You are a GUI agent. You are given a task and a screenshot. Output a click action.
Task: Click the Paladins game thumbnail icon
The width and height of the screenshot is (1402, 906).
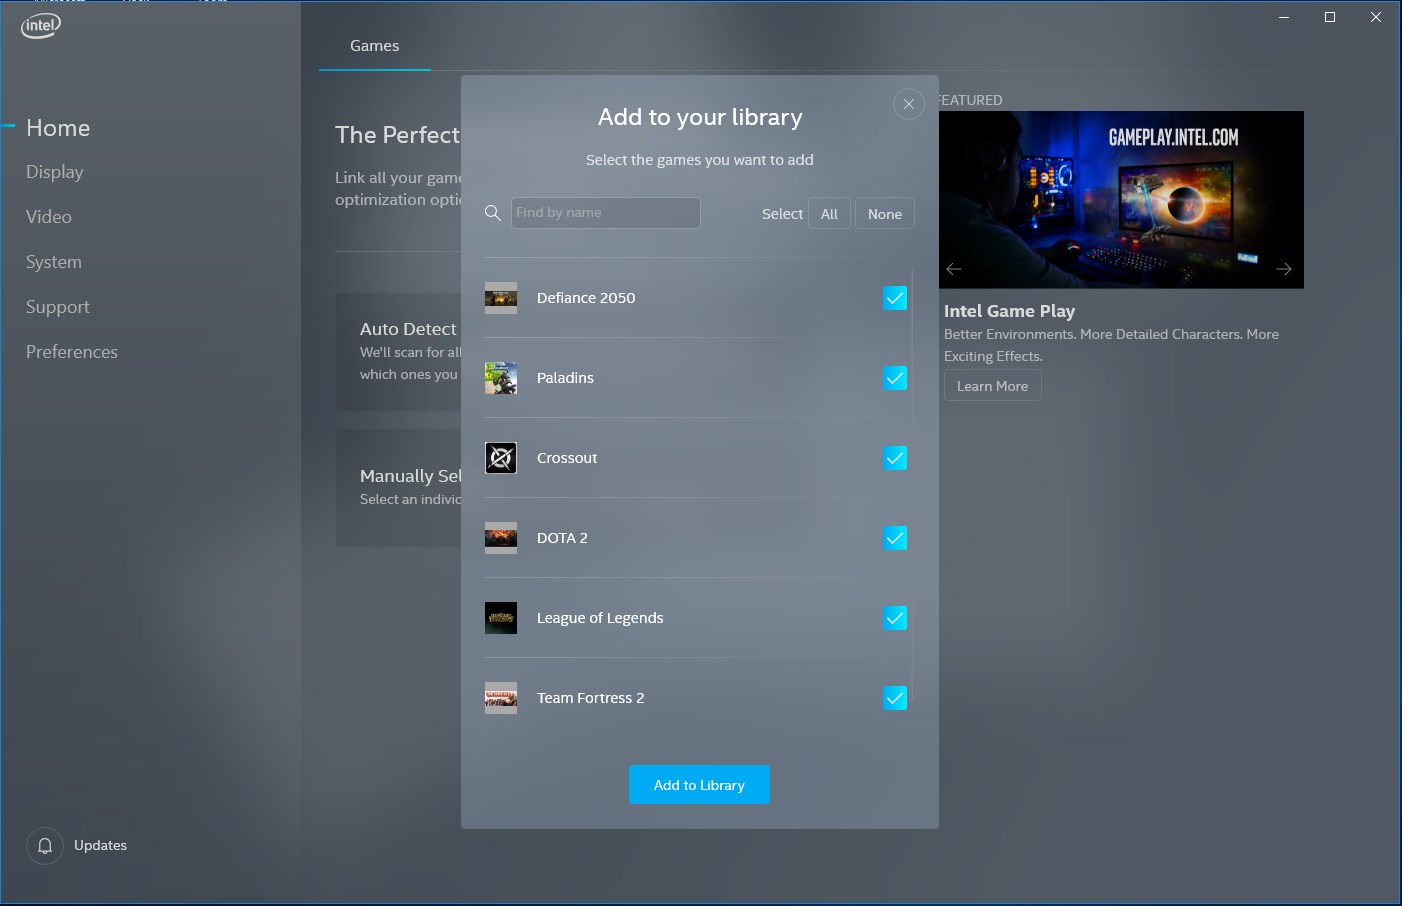click(501, 378)
